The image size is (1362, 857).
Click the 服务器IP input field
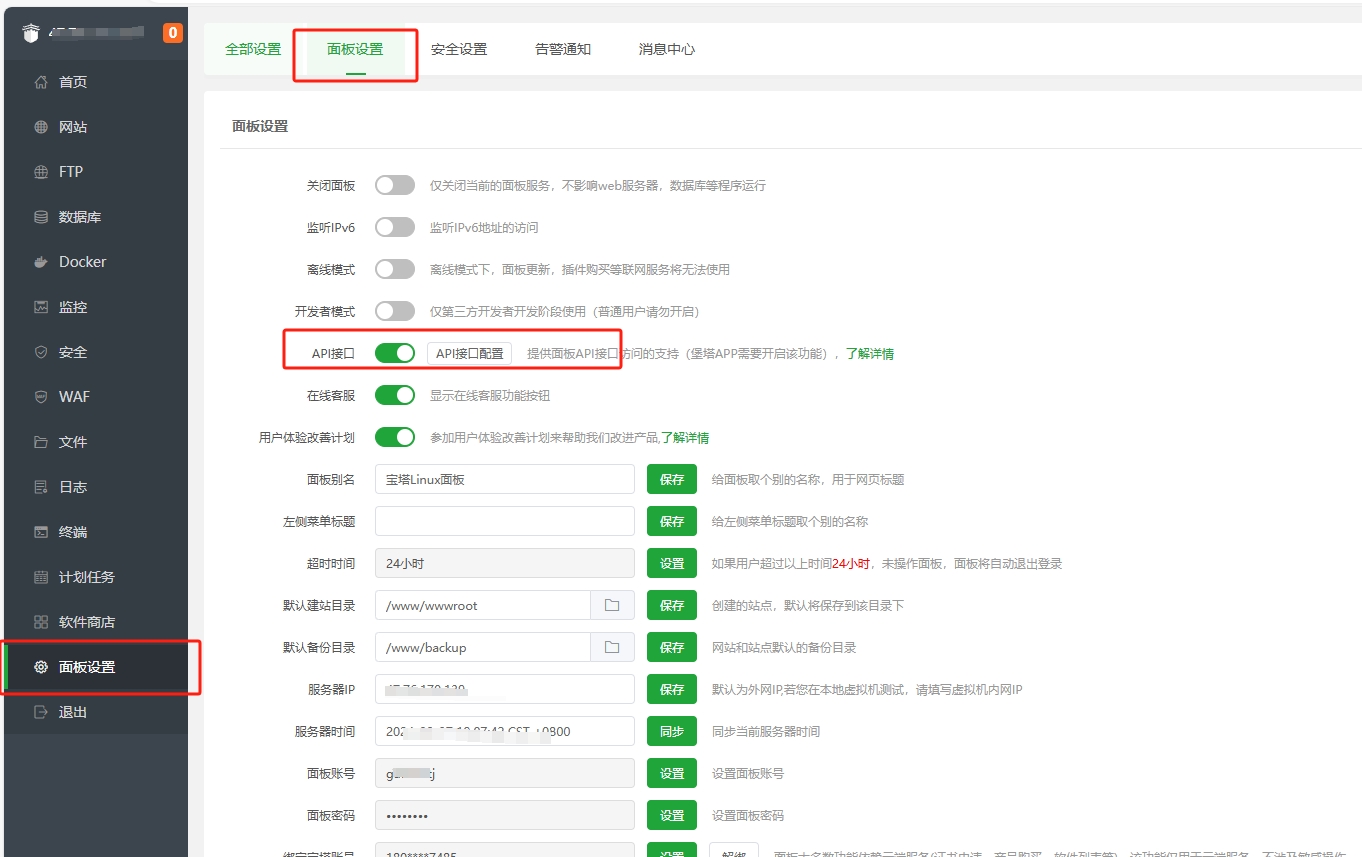(505, 689)
